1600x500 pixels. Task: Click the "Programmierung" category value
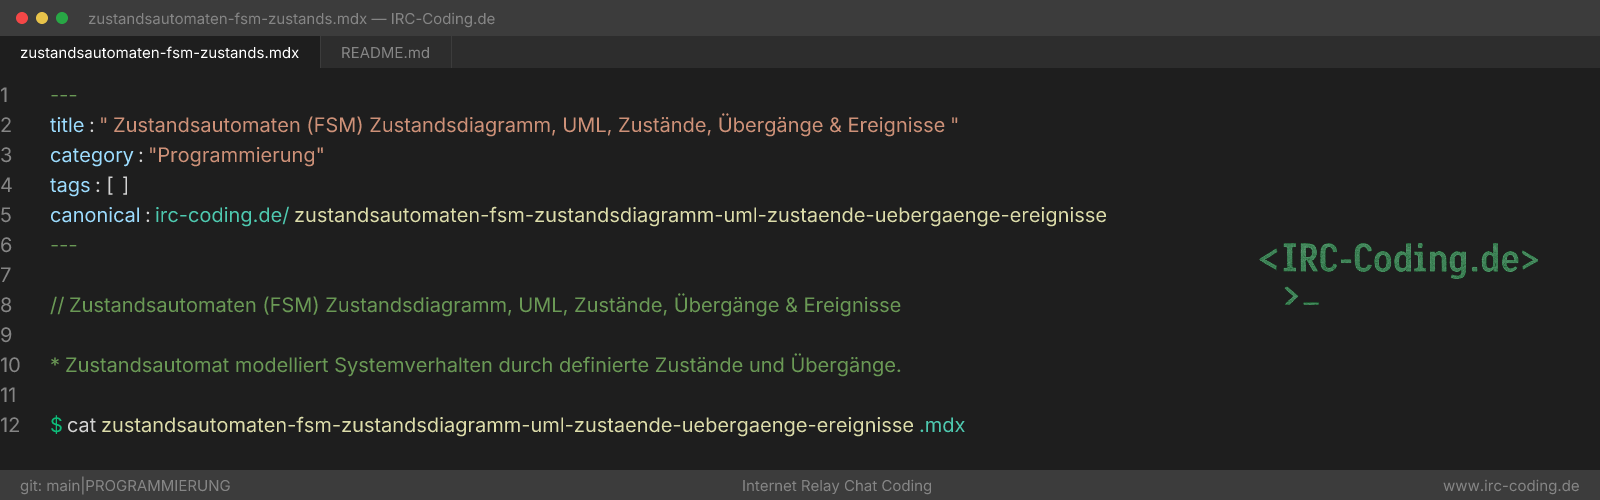pyautogui.click(x=236, y=155)
